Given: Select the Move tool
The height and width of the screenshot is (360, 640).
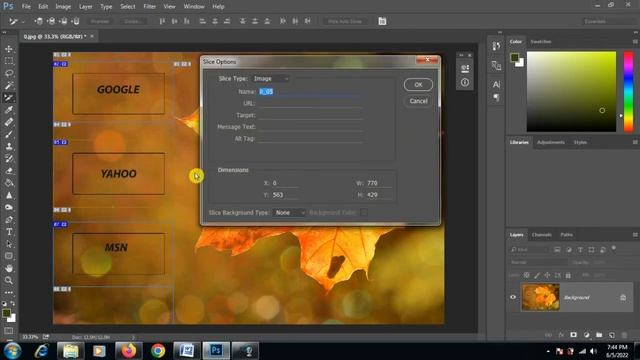Looking at the screenshot, I should coord(9,49).
